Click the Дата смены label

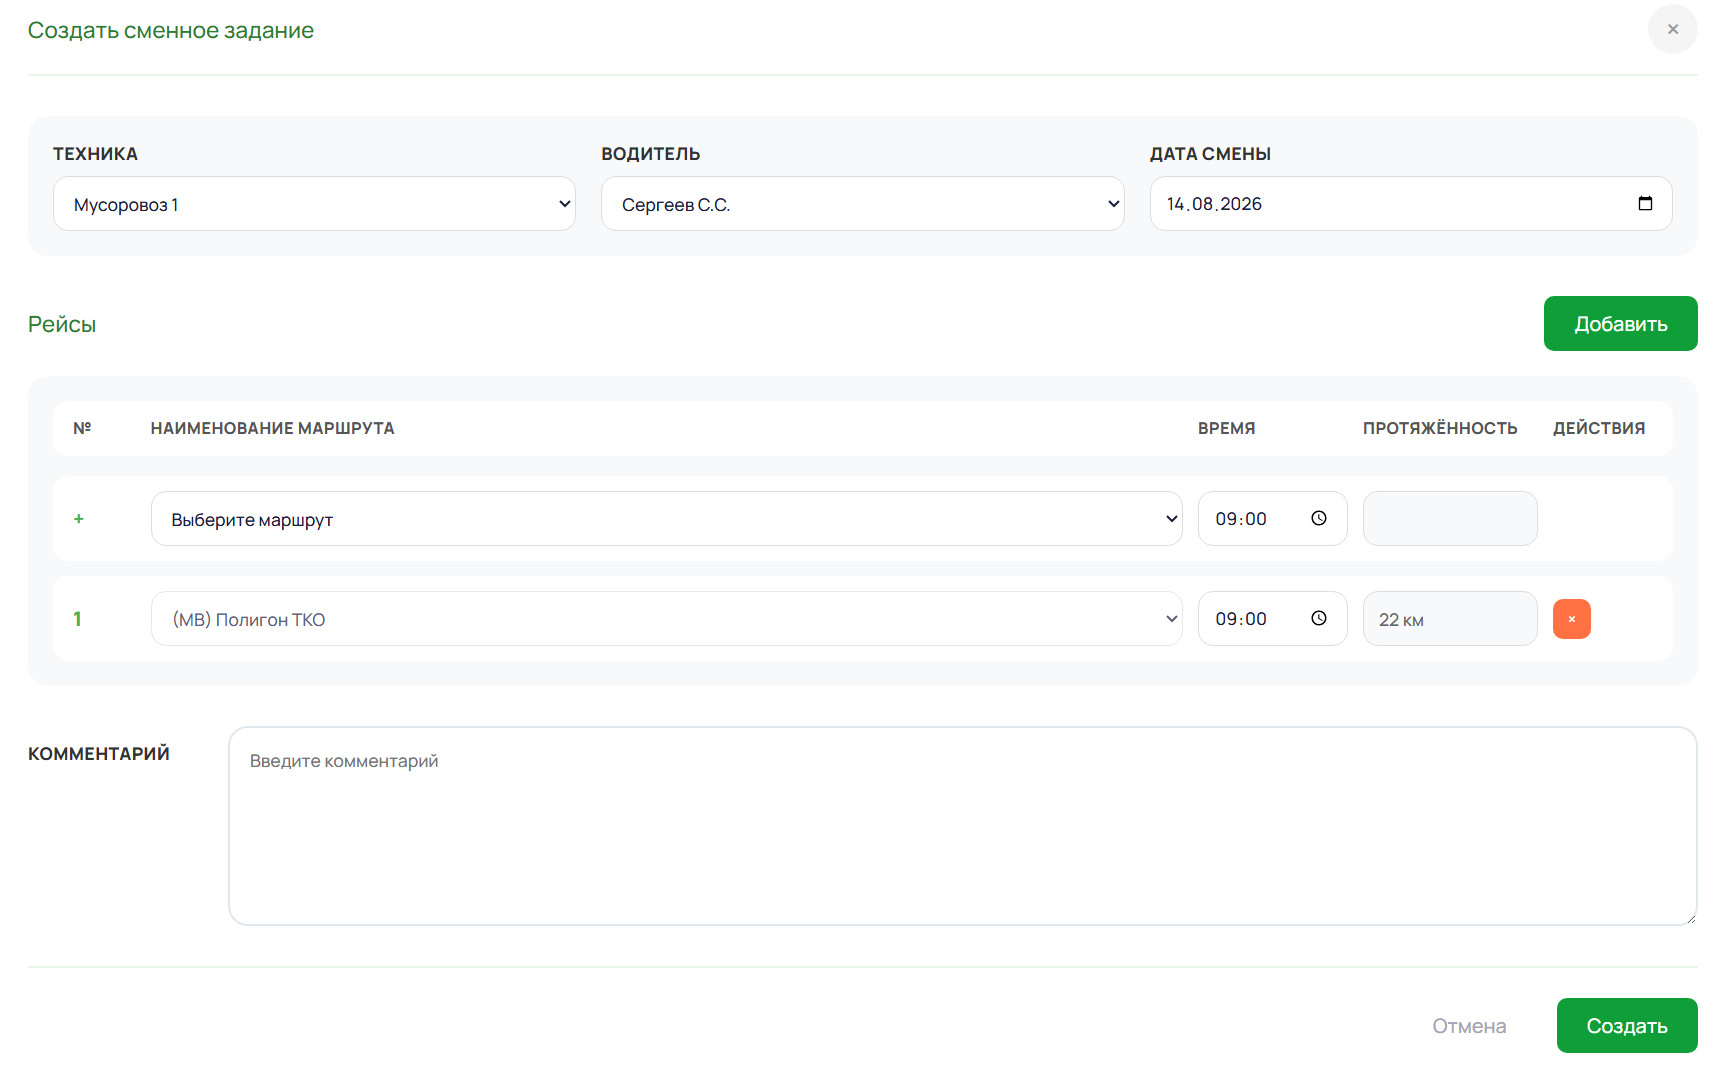pos(1210,154)
